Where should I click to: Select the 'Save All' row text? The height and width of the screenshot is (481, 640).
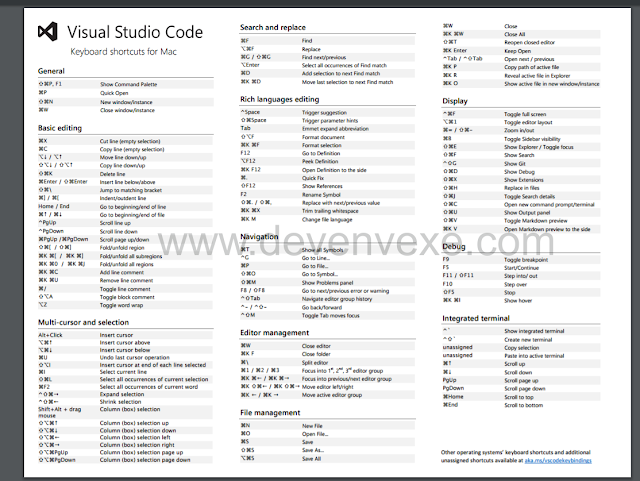311,459
